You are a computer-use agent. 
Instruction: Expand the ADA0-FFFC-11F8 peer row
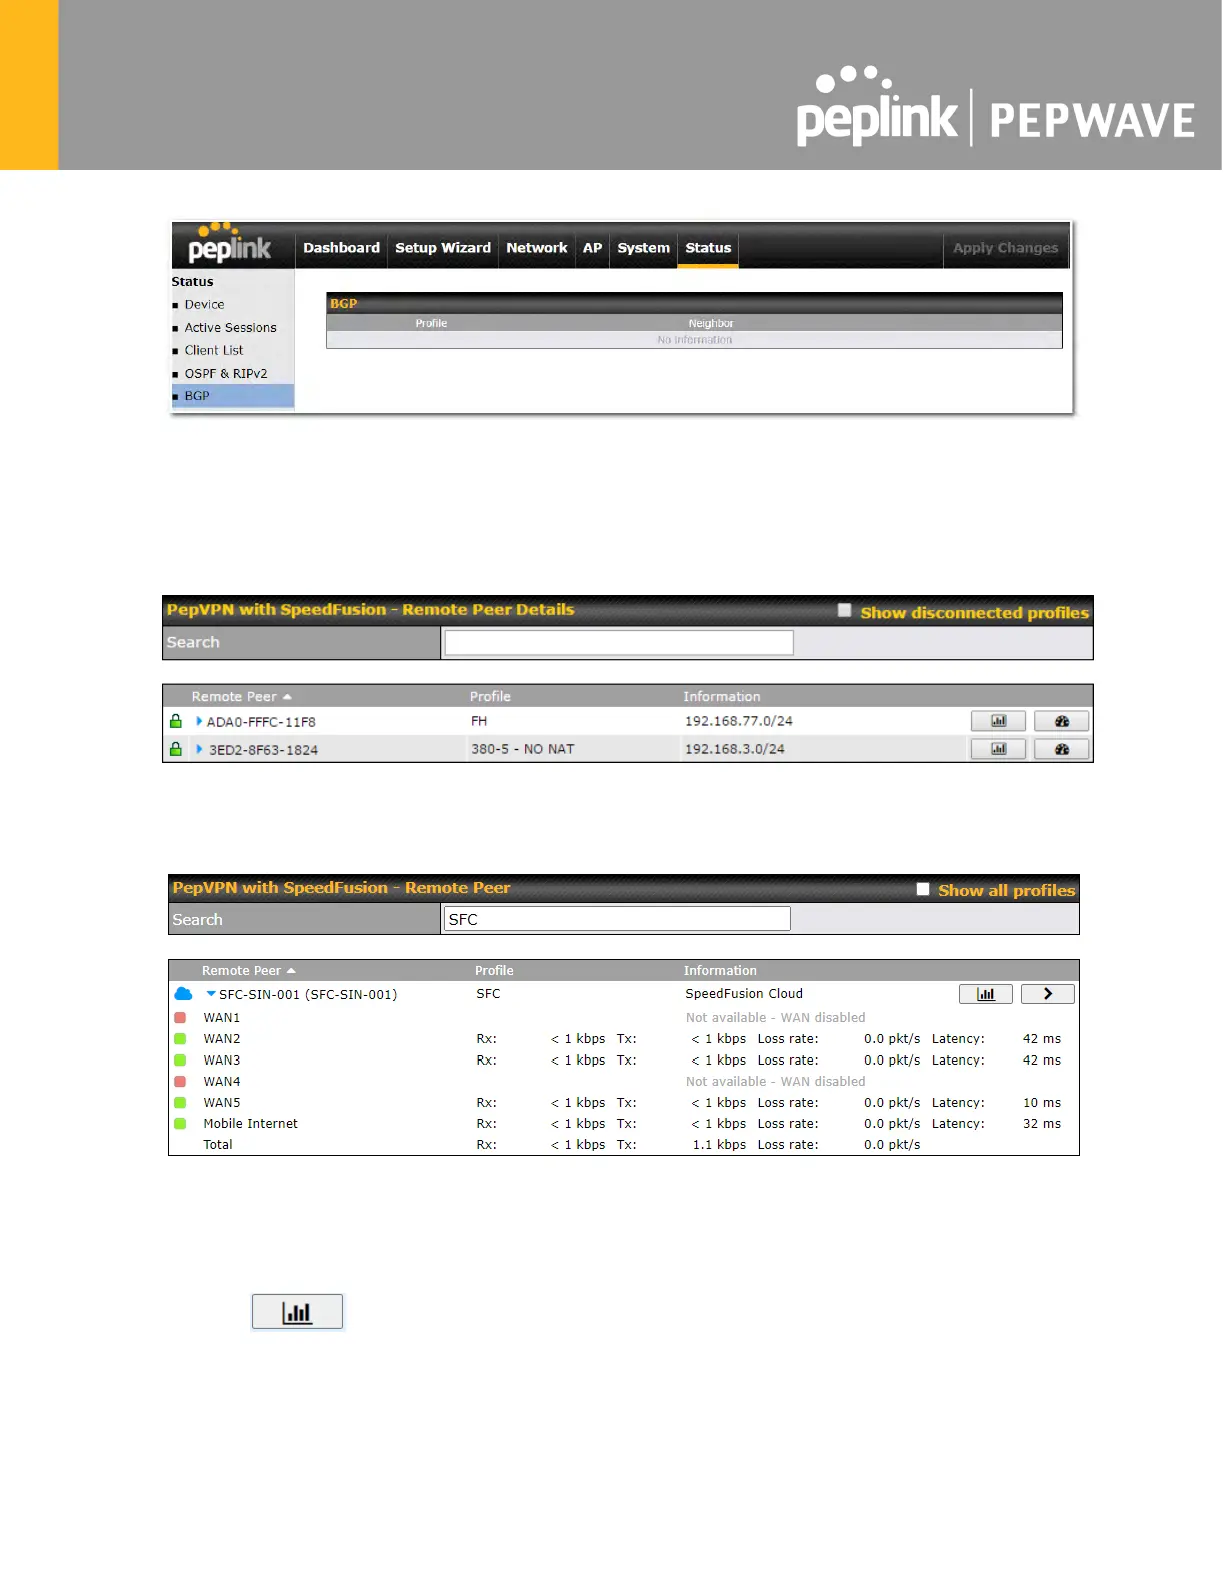tap(199, 721)
